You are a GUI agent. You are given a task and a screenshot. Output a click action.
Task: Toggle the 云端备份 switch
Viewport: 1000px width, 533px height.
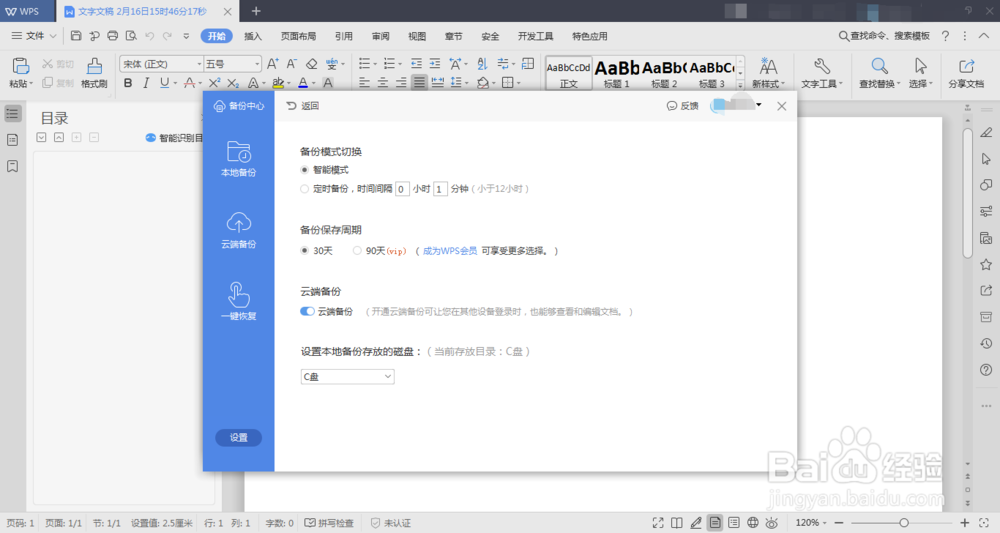307,311
